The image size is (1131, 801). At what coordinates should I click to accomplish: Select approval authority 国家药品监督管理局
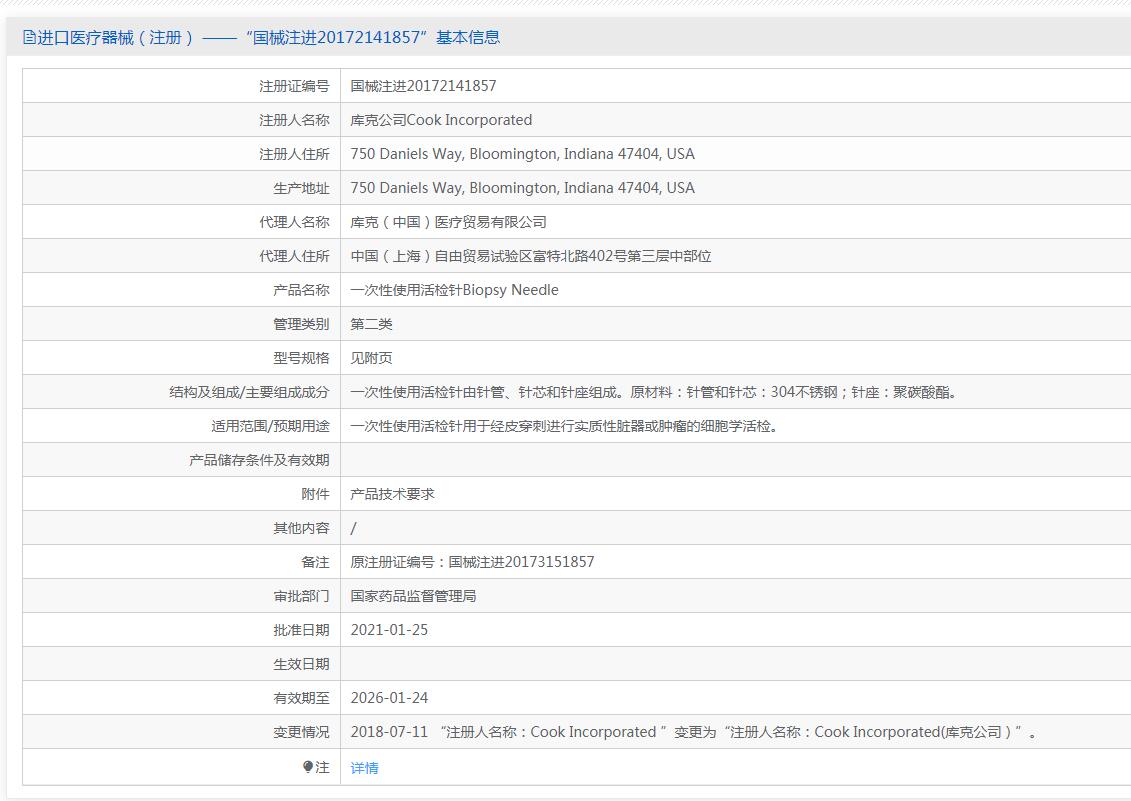(413, 596)
